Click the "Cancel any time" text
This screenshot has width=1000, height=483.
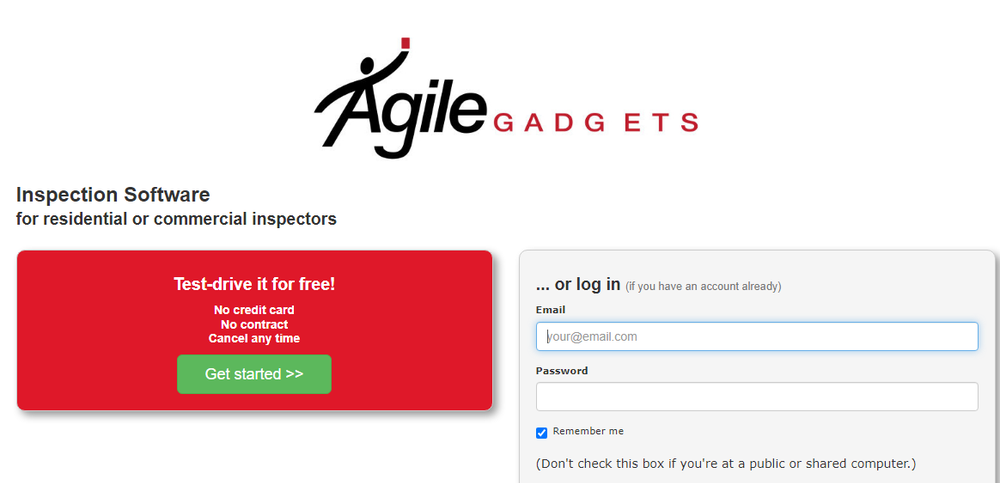click(254, 338)
